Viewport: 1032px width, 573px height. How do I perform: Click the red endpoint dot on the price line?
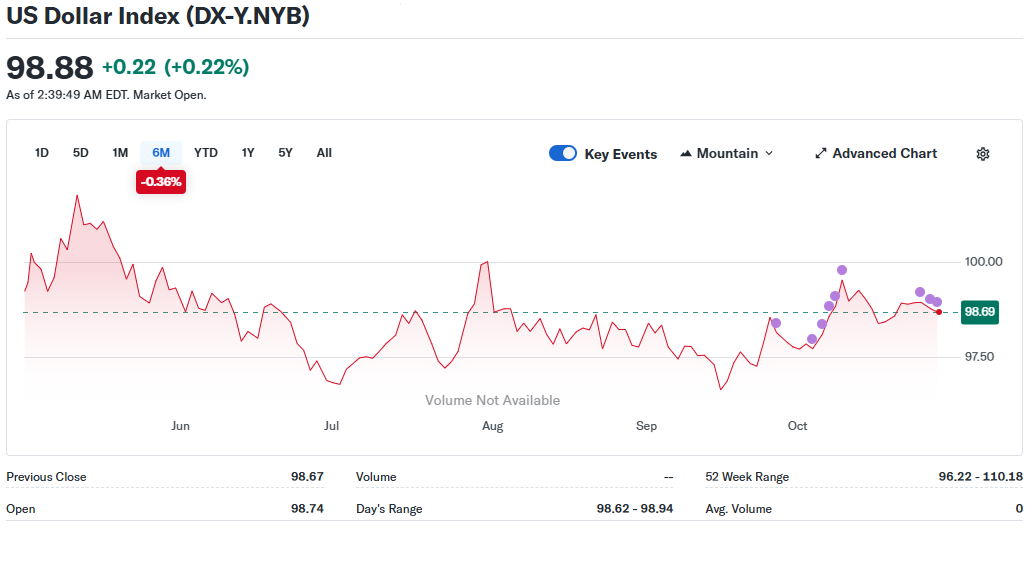pyautogui.click(x=938, y=312)
